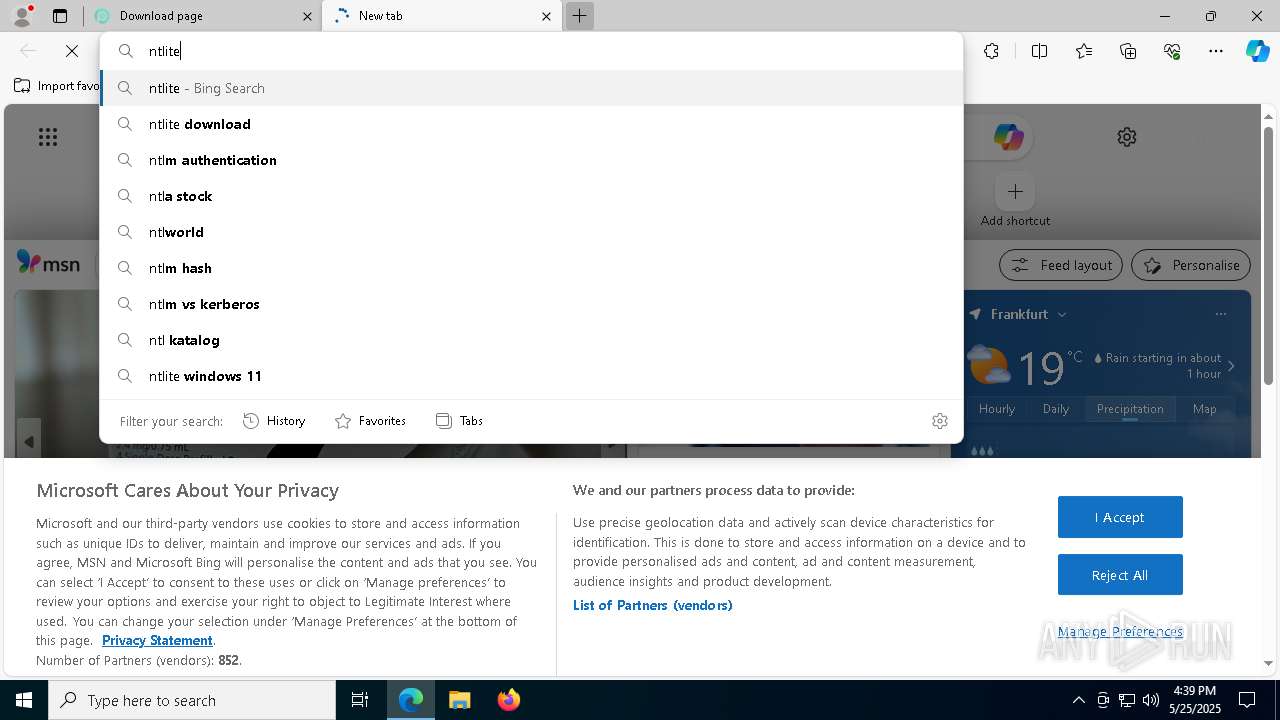Click the volume icon in system tray
Viewport: 1280px width, 720px height.
(x=1151, y=700)
